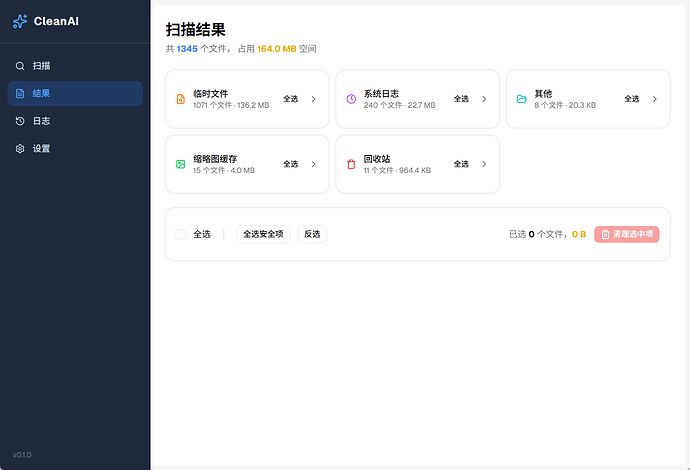Click the 全选安全项 button
Viewport: 690px width, 470px height.
click(263, 234)
